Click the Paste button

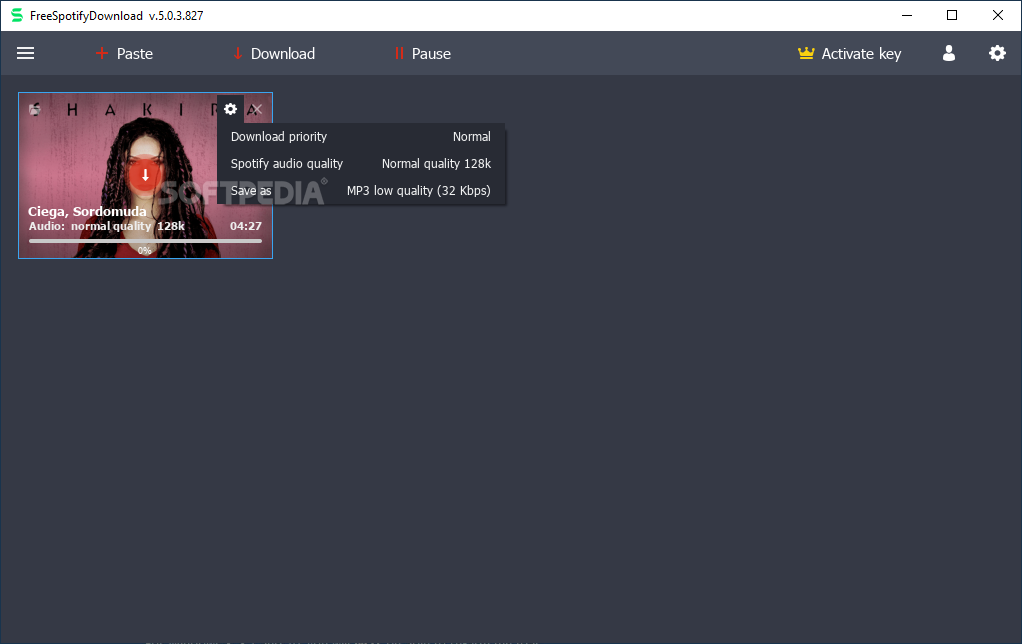coord(124,53)
